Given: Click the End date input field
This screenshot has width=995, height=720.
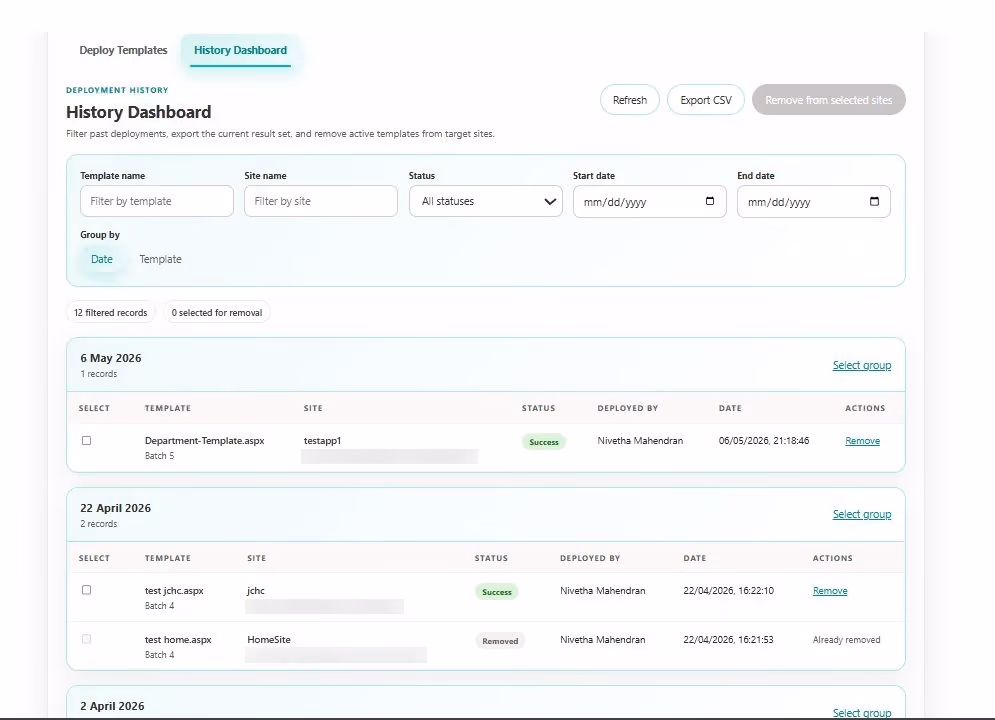Looking at the screenshot, I should click(814, 202).
